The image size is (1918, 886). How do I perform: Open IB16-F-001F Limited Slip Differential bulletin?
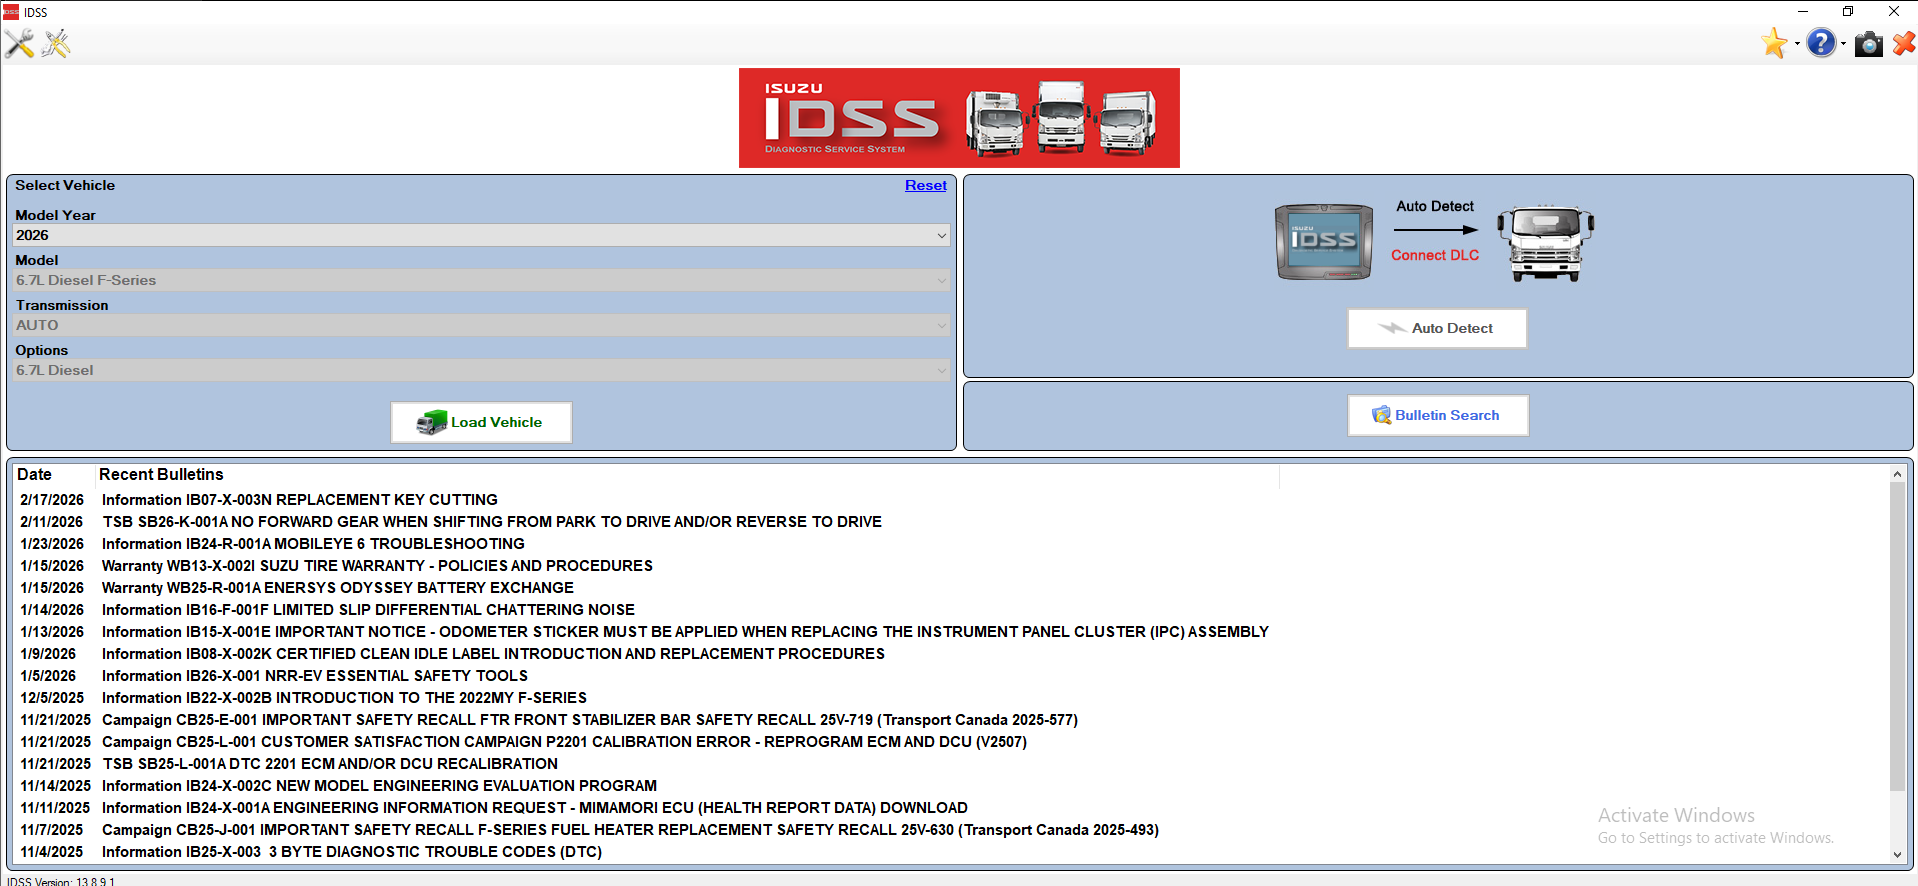click(368, 610)
